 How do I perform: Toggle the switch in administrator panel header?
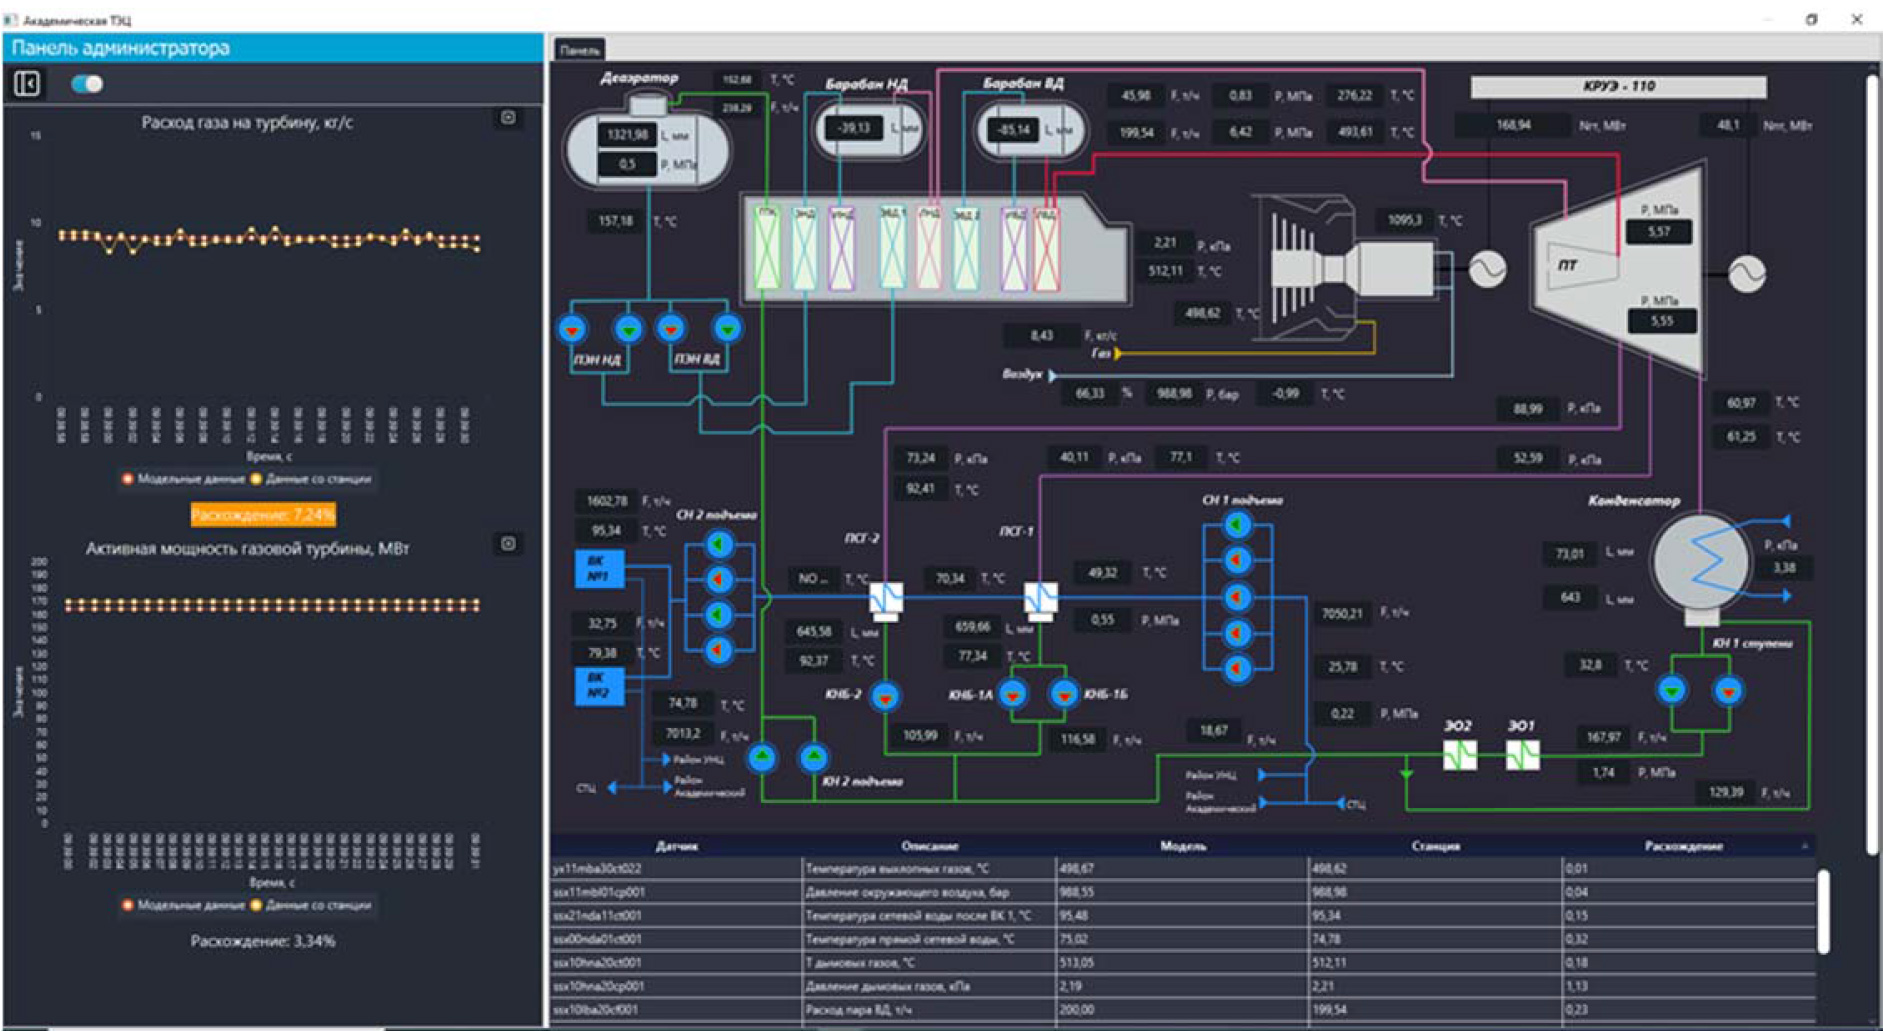(x=87, y=84)
